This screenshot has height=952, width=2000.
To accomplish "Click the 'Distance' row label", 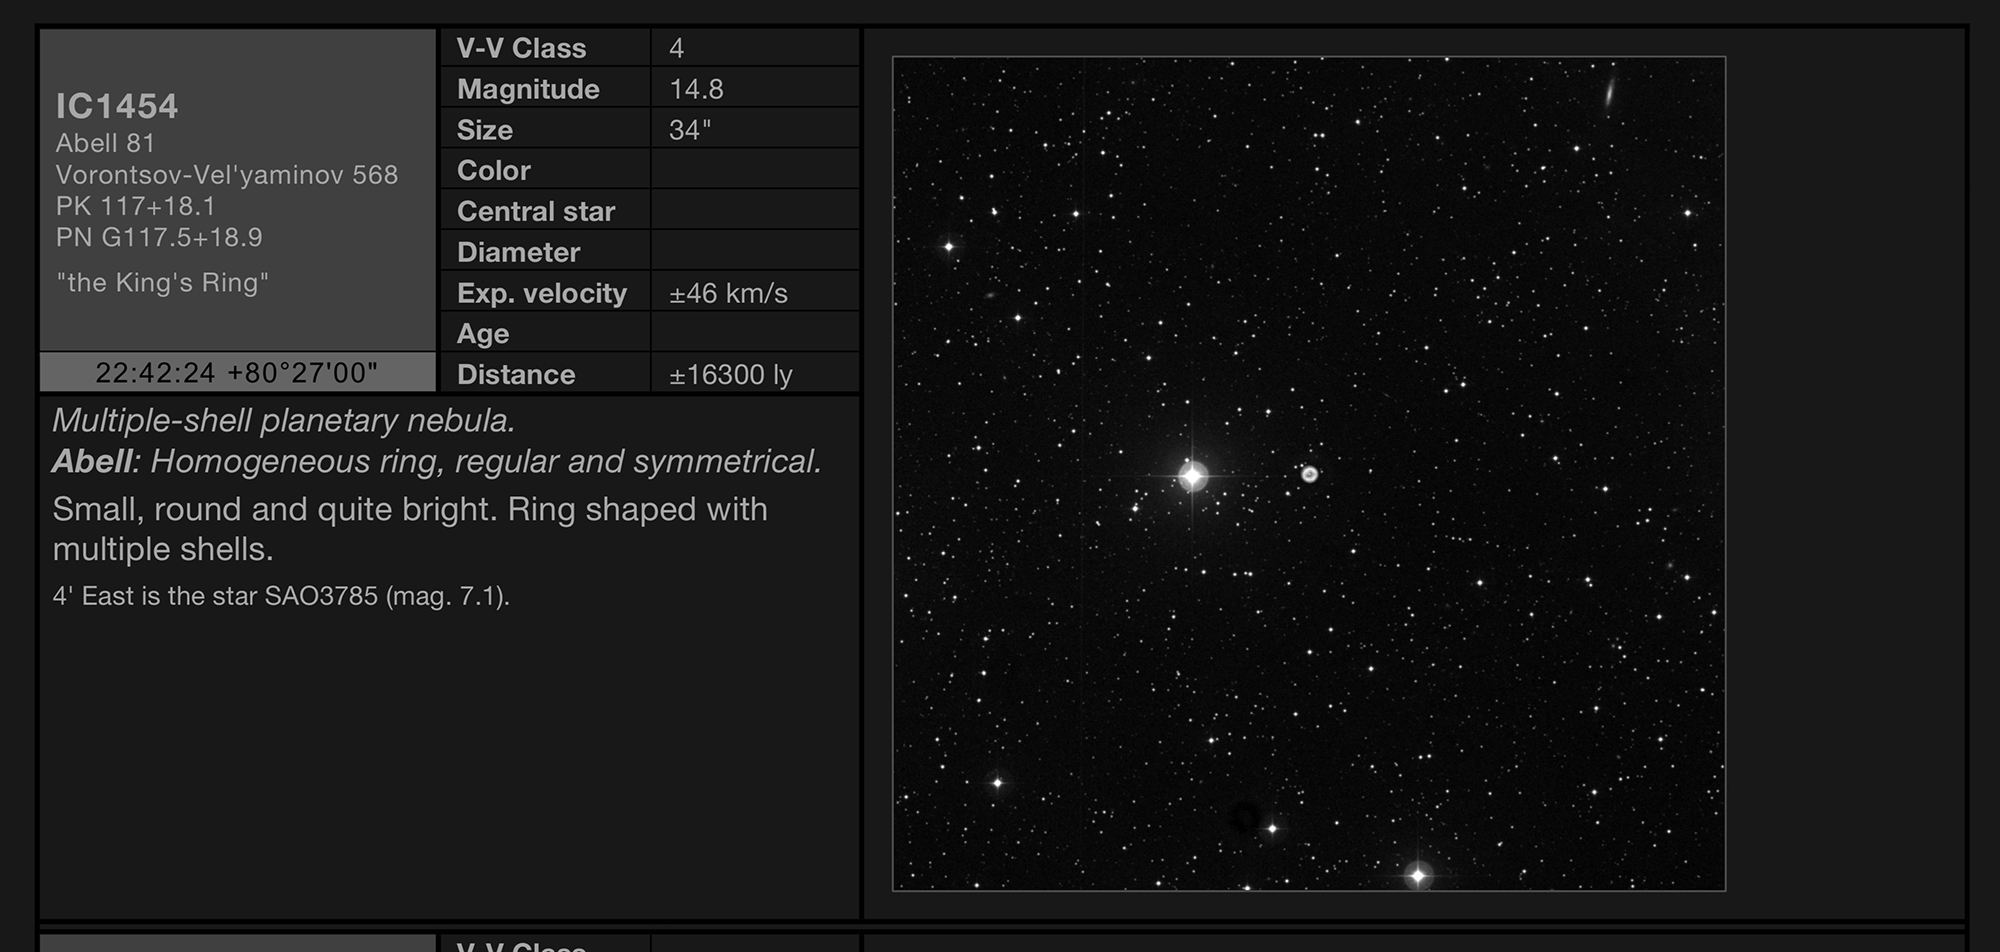I will [516, 374].
